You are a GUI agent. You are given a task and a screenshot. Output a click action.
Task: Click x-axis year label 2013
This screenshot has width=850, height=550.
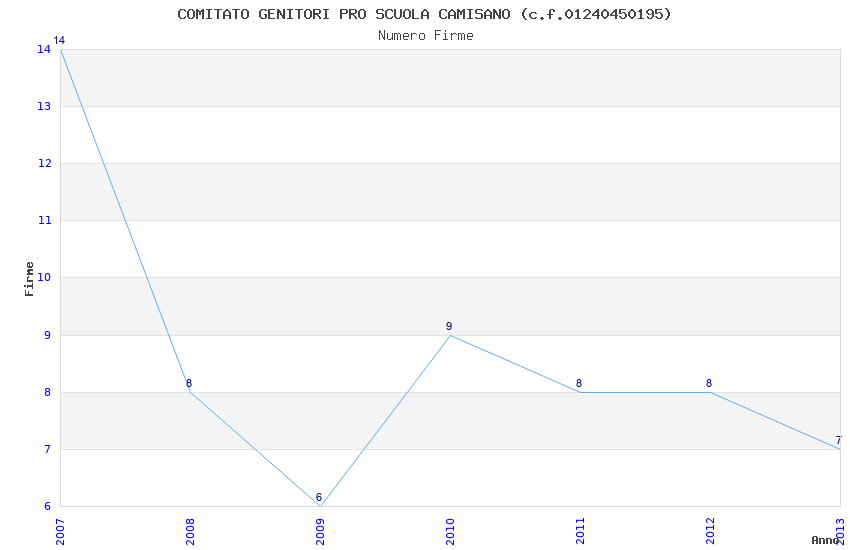(x=841, y=532)
